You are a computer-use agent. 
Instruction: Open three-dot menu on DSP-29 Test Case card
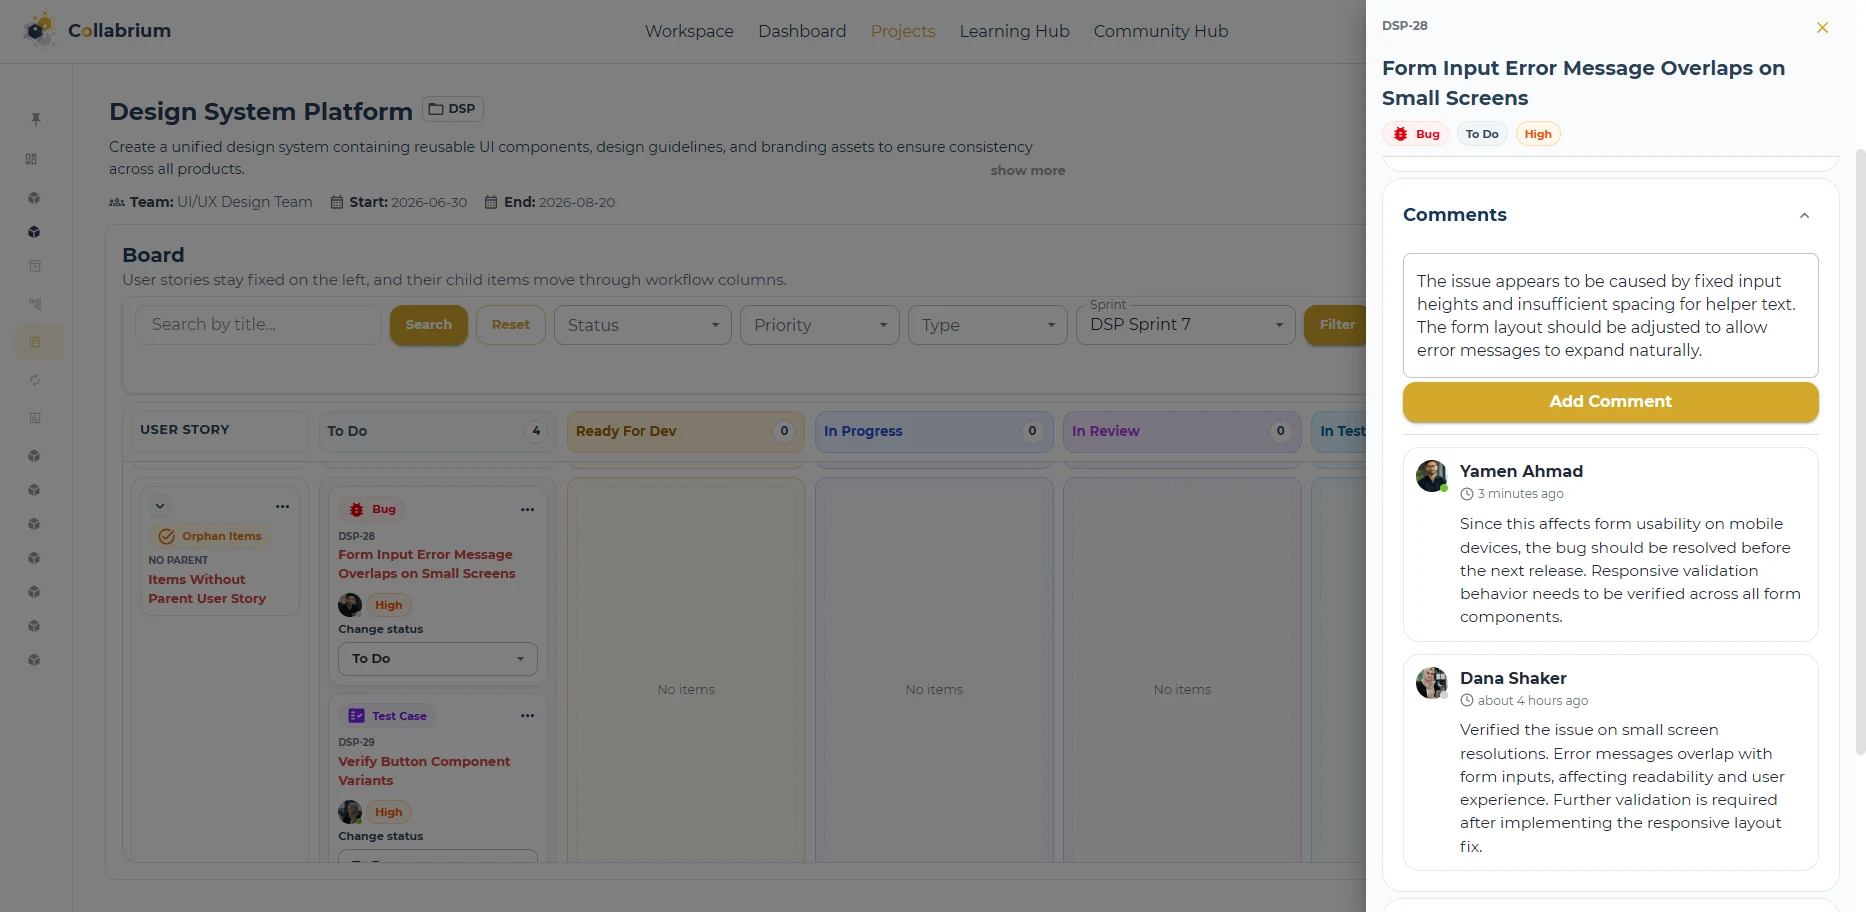click(x=527, y=716)
